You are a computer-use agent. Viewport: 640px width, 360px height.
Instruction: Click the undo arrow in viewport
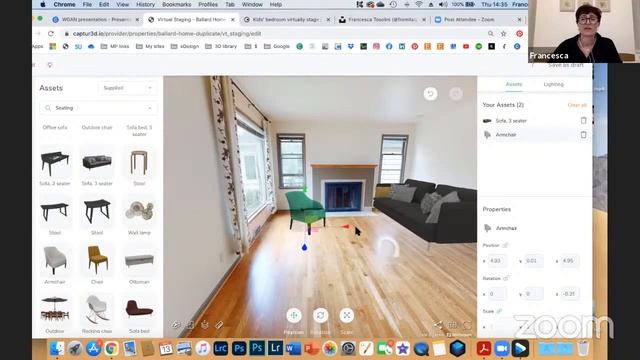coord(430,94)
